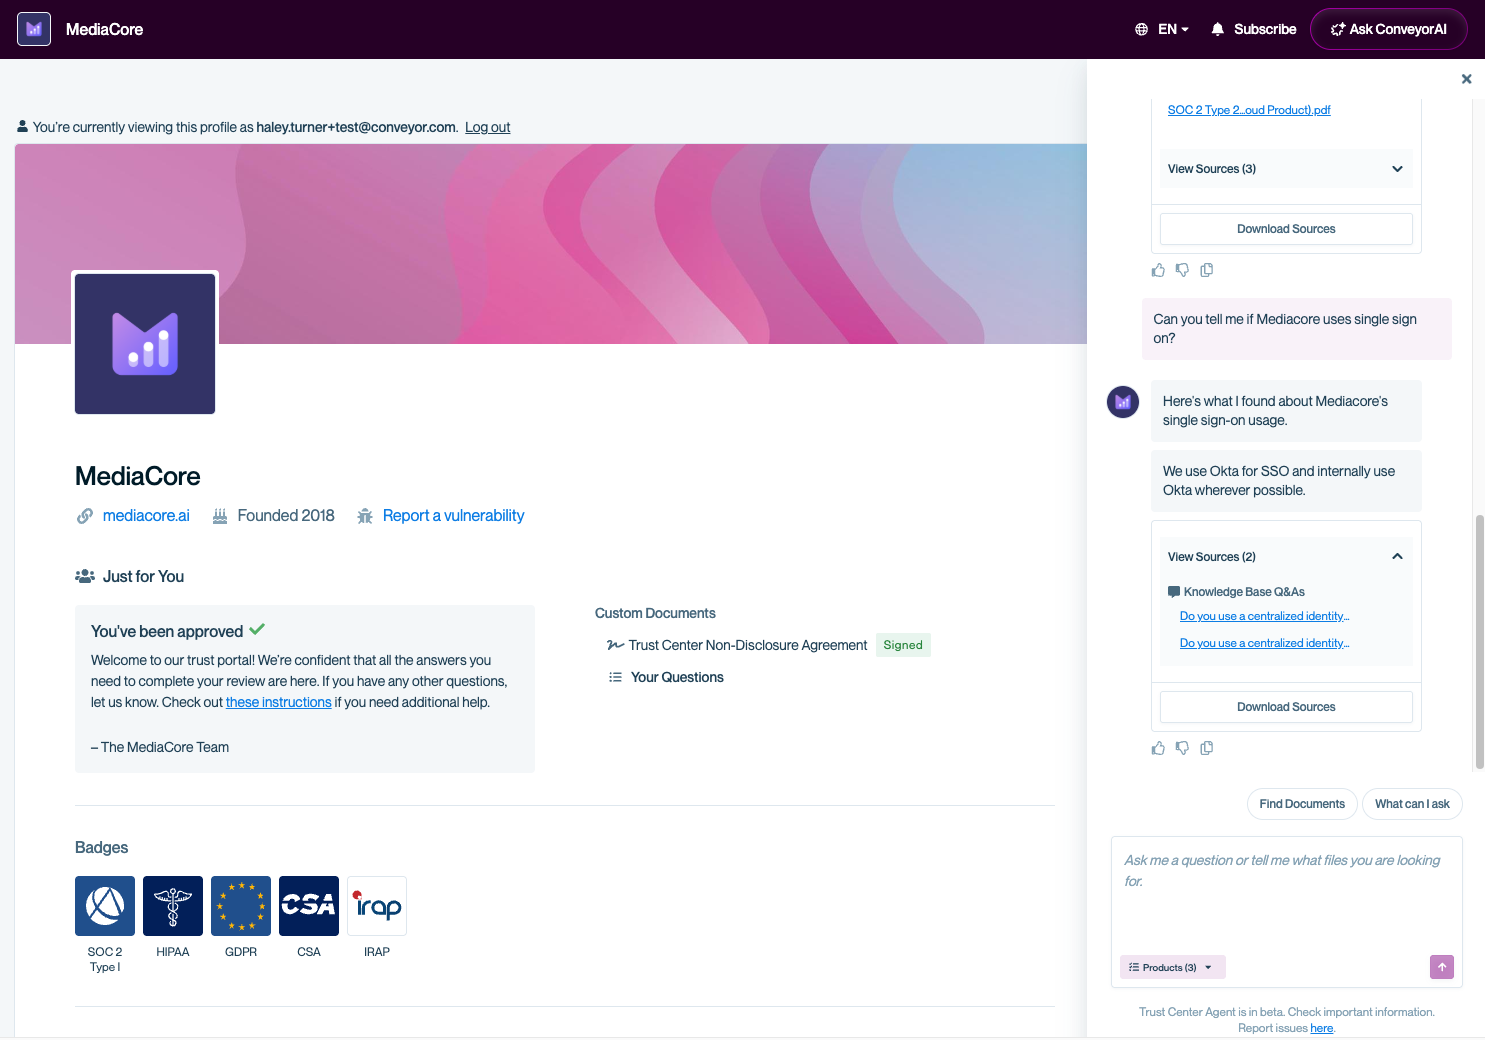Screen dimensions: 1485x1040
Task: Click the MediaCore logo in header
Action: point(34,29)
